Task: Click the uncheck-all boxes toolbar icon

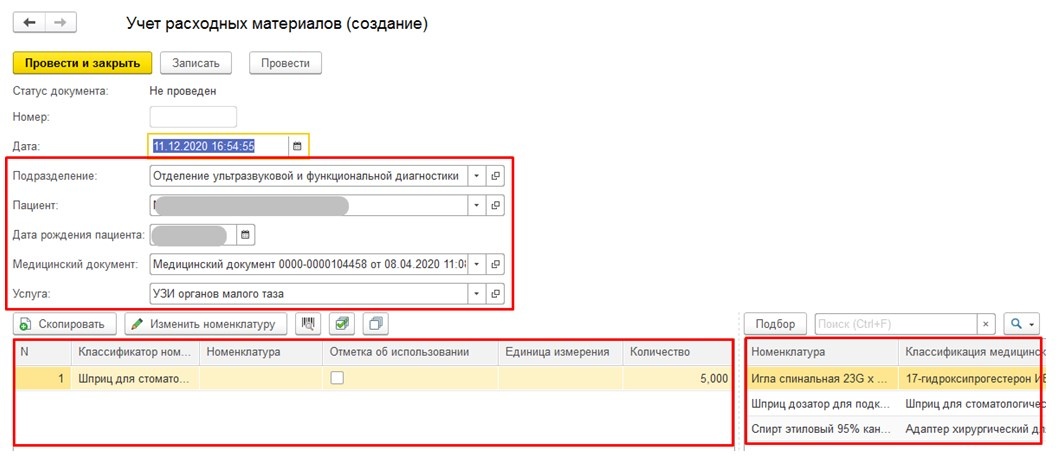Action: tap(375, 324)
